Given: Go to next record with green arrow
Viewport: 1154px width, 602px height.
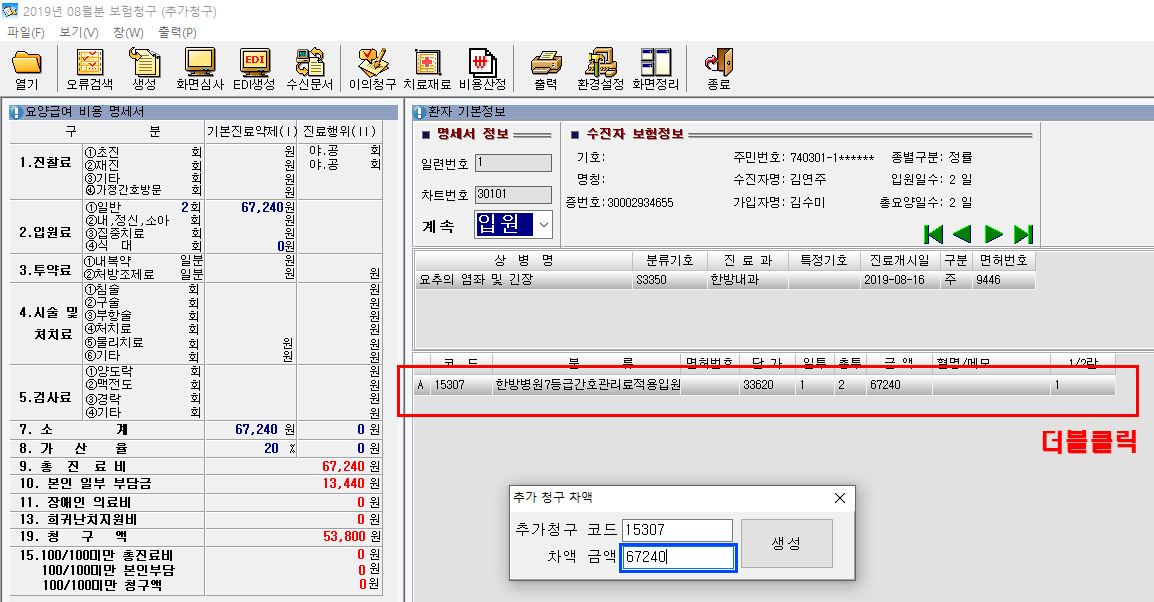Looking at the screenshot, I should click(x=993, y=234).
